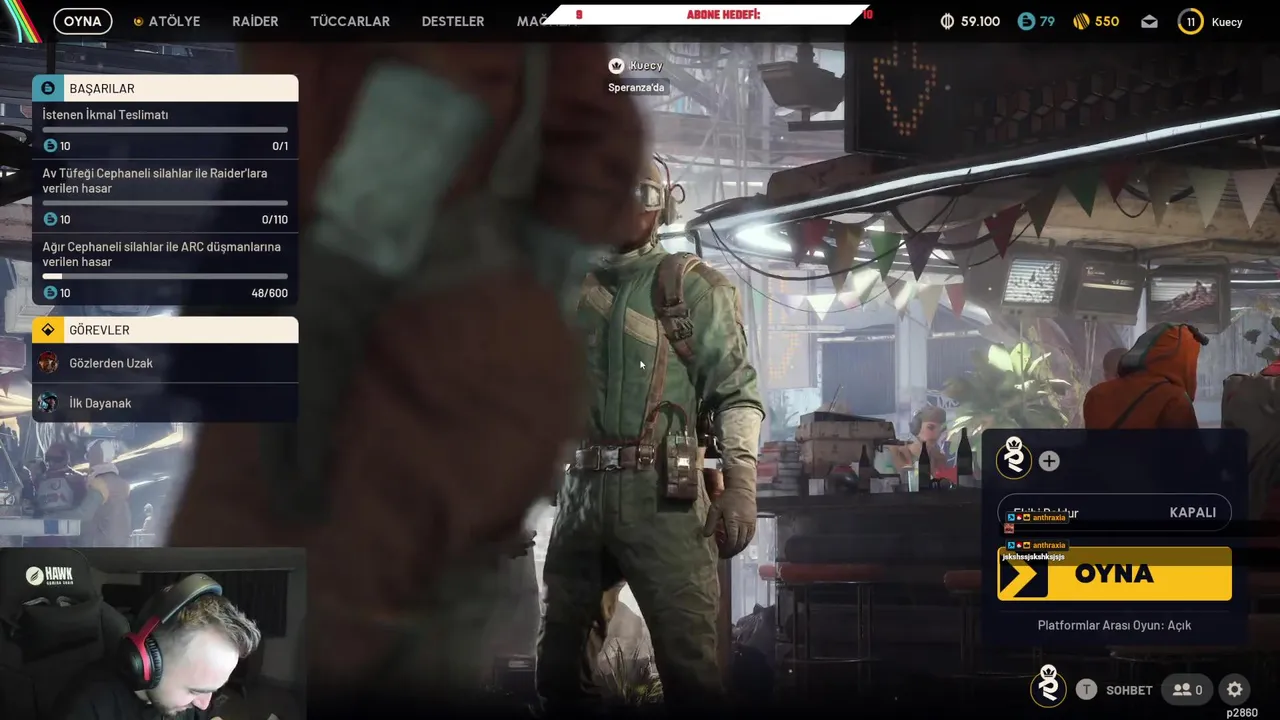Start matchmaking with the yellow OYNA button

1114,574
